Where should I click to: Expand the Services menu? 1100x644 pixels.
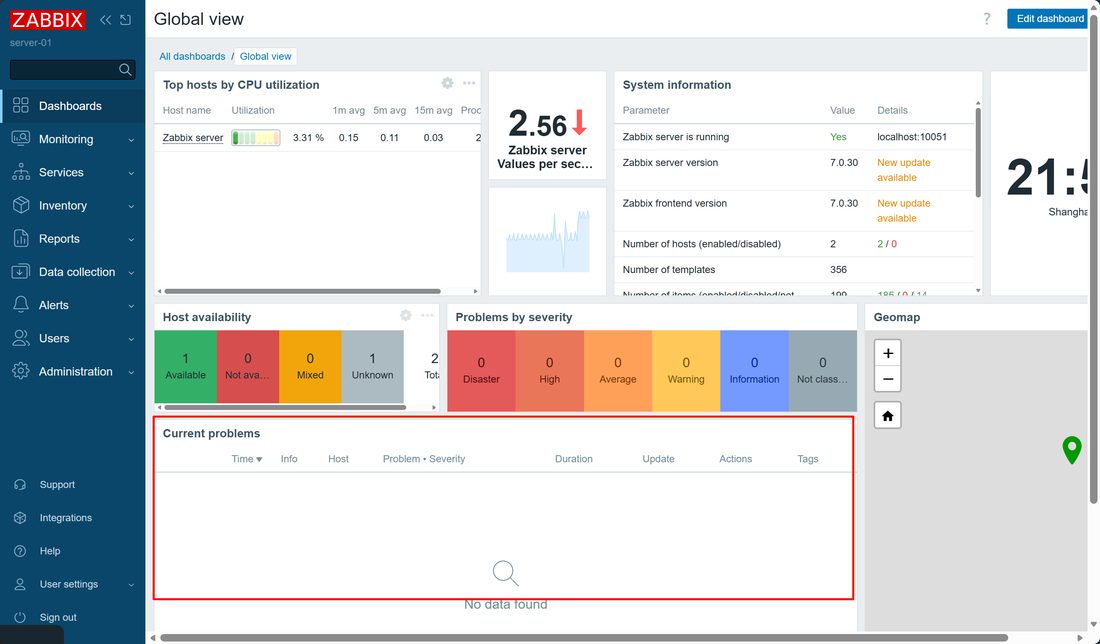pyautogui.click(x=73, y=173)
